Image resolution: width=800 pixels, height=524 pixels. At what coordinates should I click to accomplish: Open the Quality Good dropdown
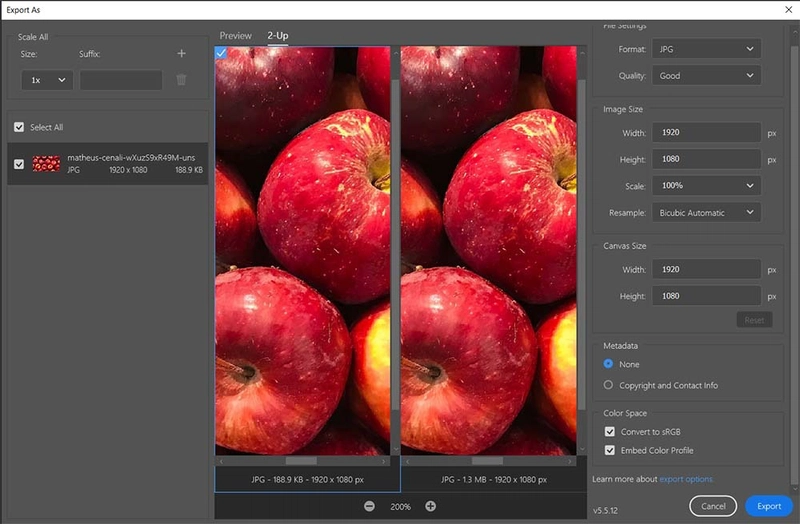[707, 76]
